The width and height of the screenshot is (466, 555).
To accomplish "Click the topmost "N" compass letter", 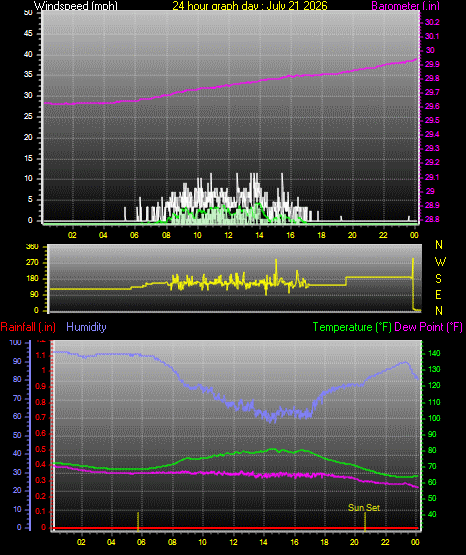I will [439, 245].
